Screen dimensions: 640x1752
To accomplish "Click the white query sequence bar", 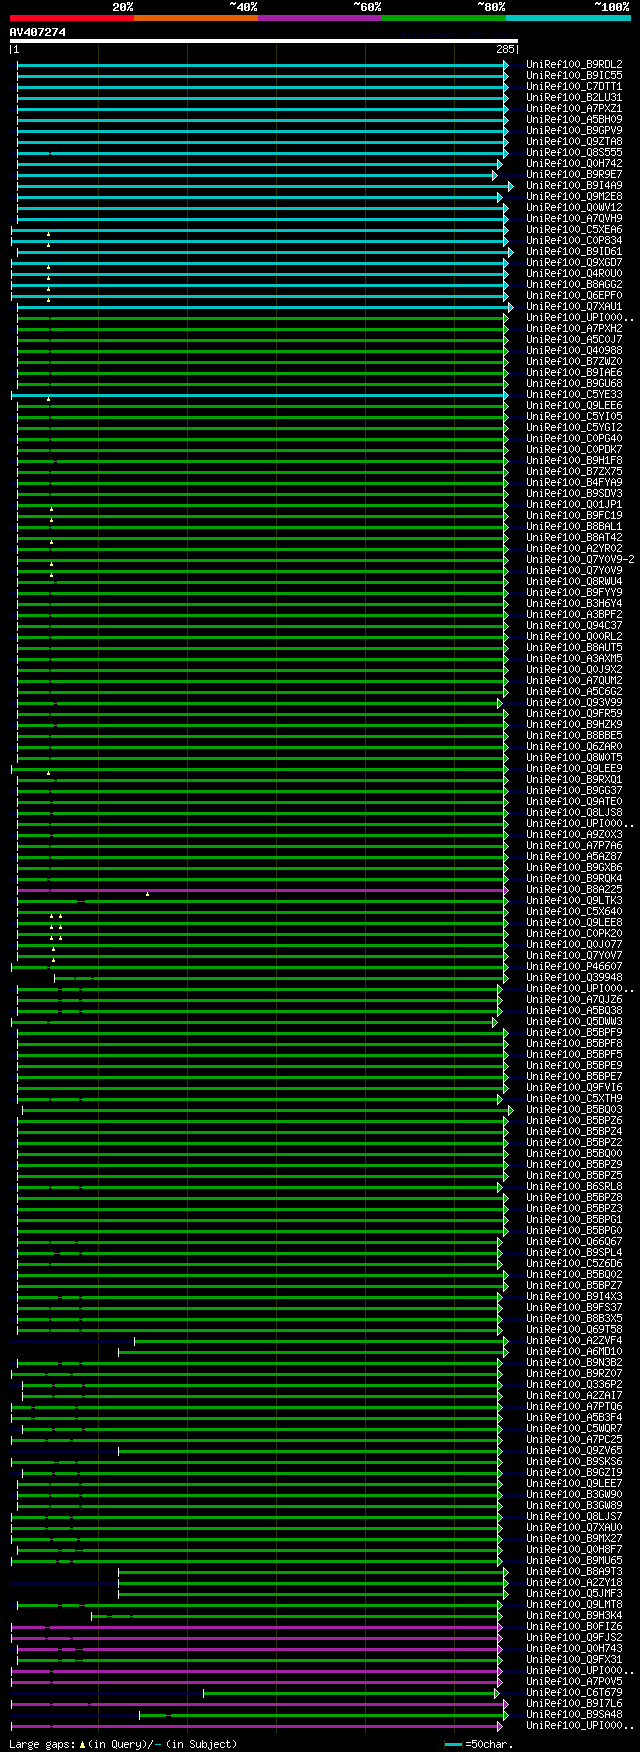I will coord(264,41).
